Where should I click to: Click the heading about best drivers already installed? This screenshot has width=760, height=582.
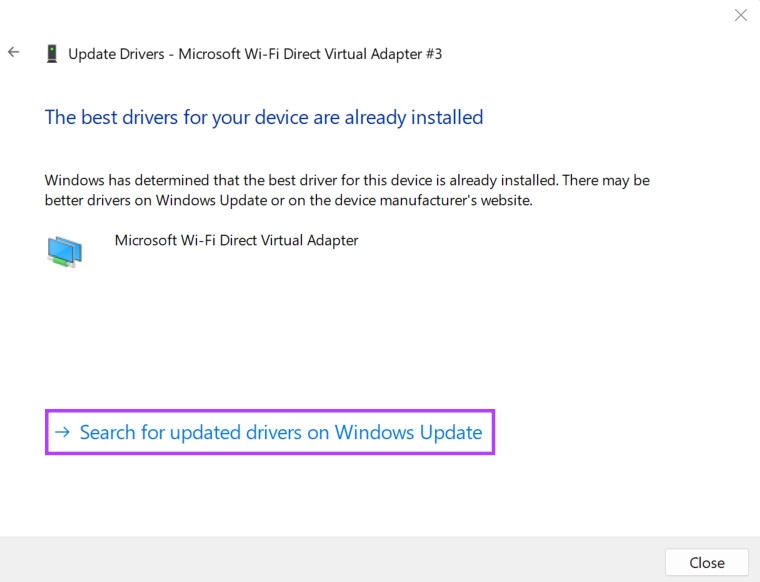pos(264,117)
